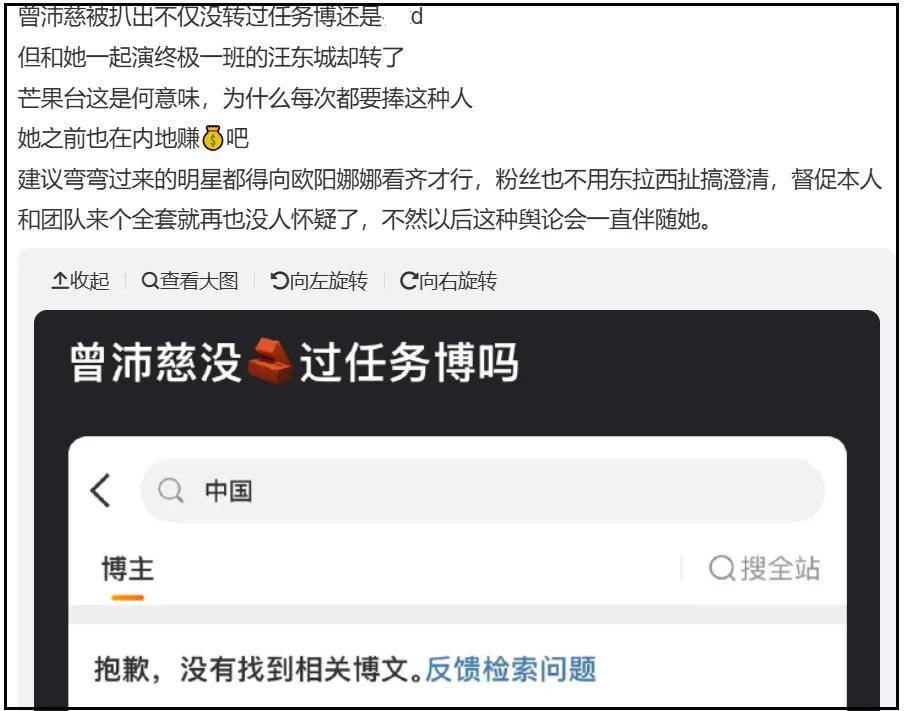
Task: Go back using the left chevron arrow
Action: (100, 491)
